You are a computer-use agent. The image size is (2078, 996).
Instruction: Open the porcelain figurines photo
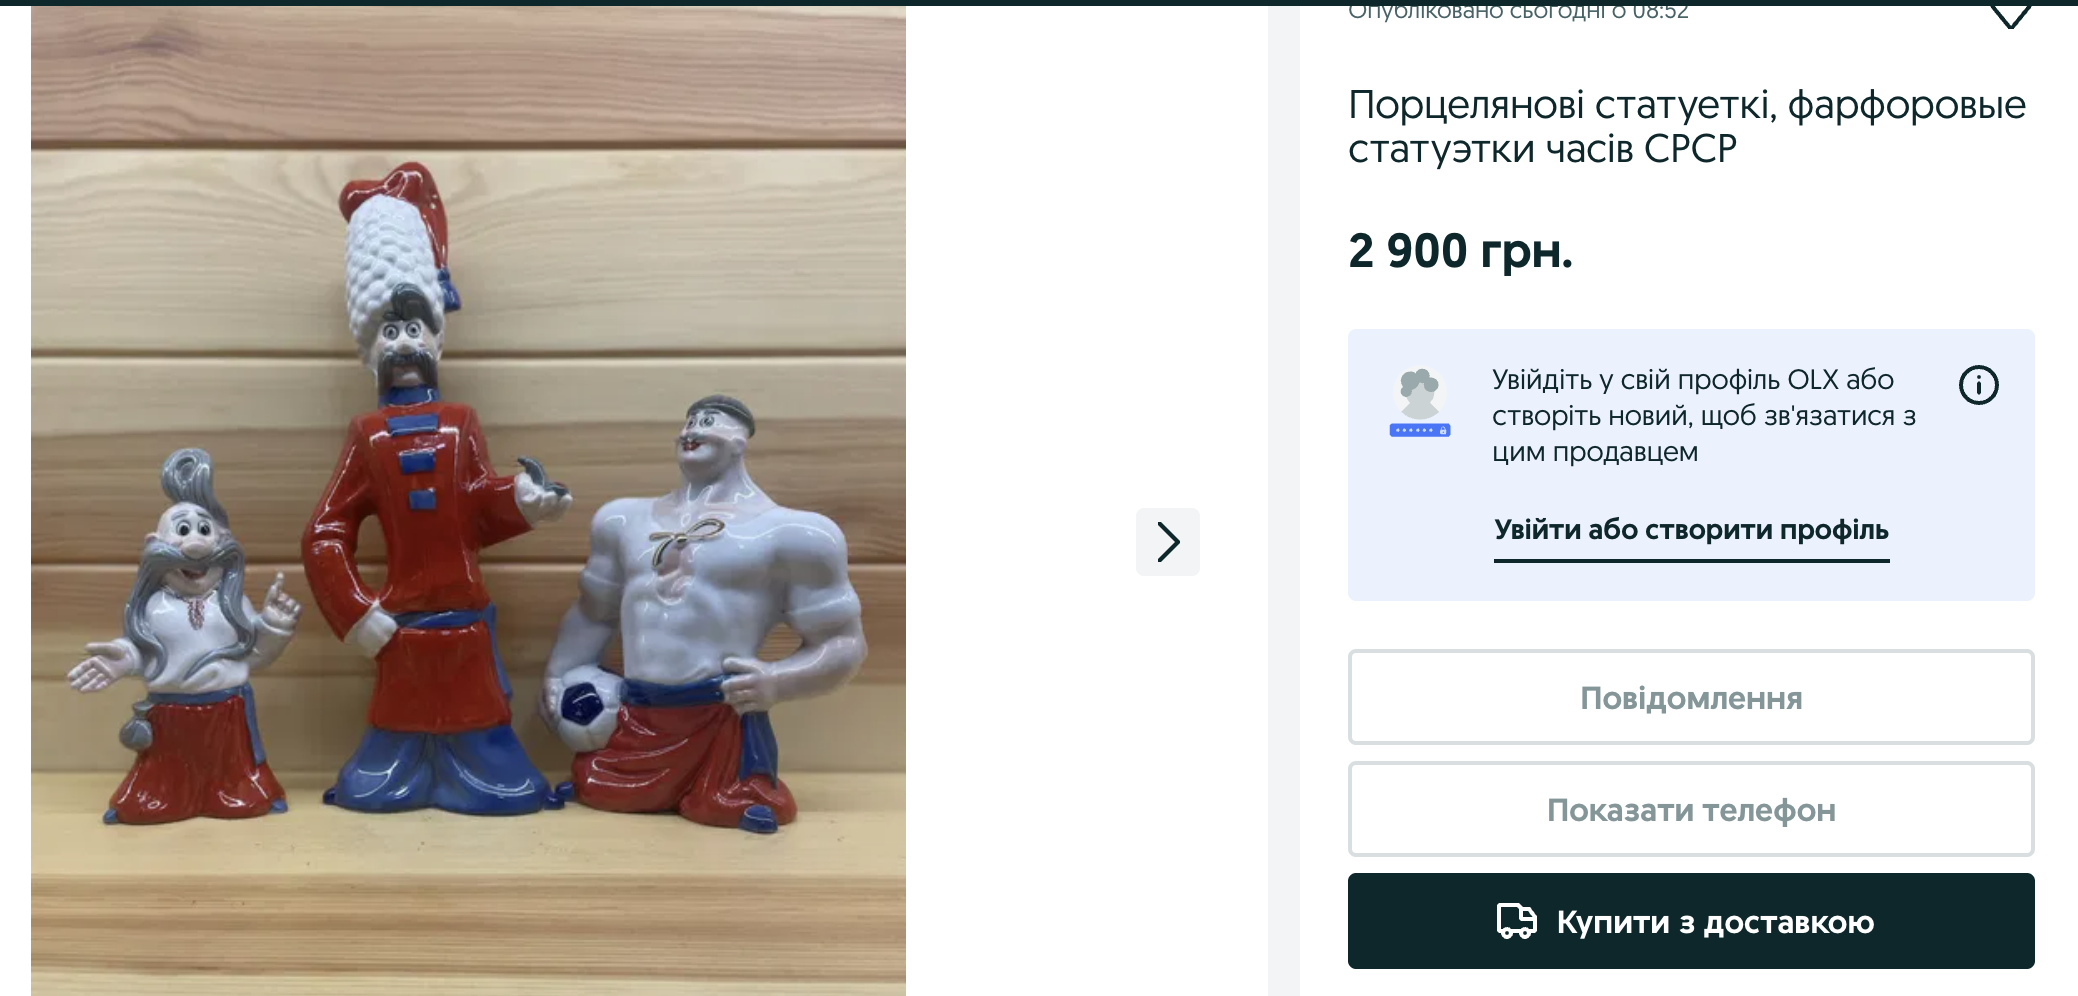pos(468,500)
